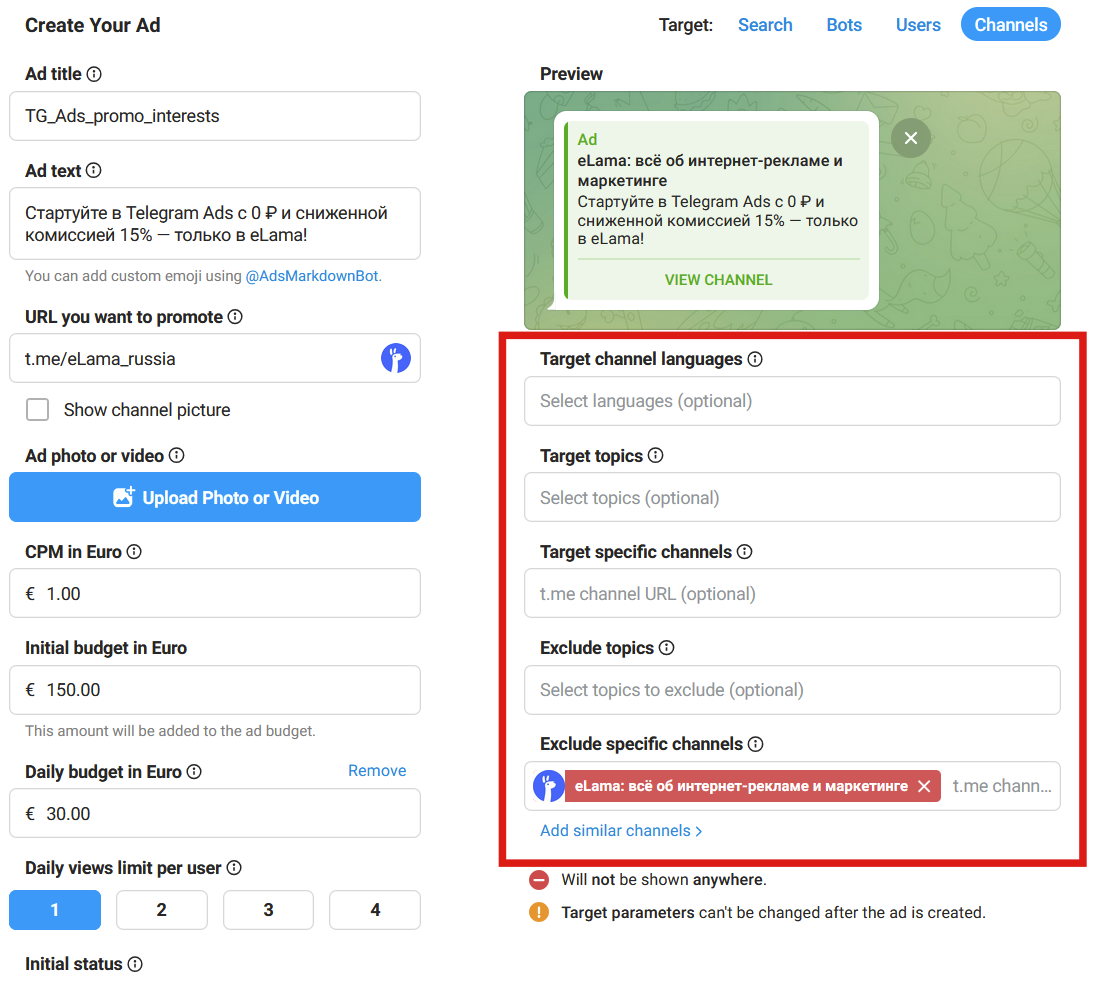Remove the excluded eLama channel tag

[924, 786]
